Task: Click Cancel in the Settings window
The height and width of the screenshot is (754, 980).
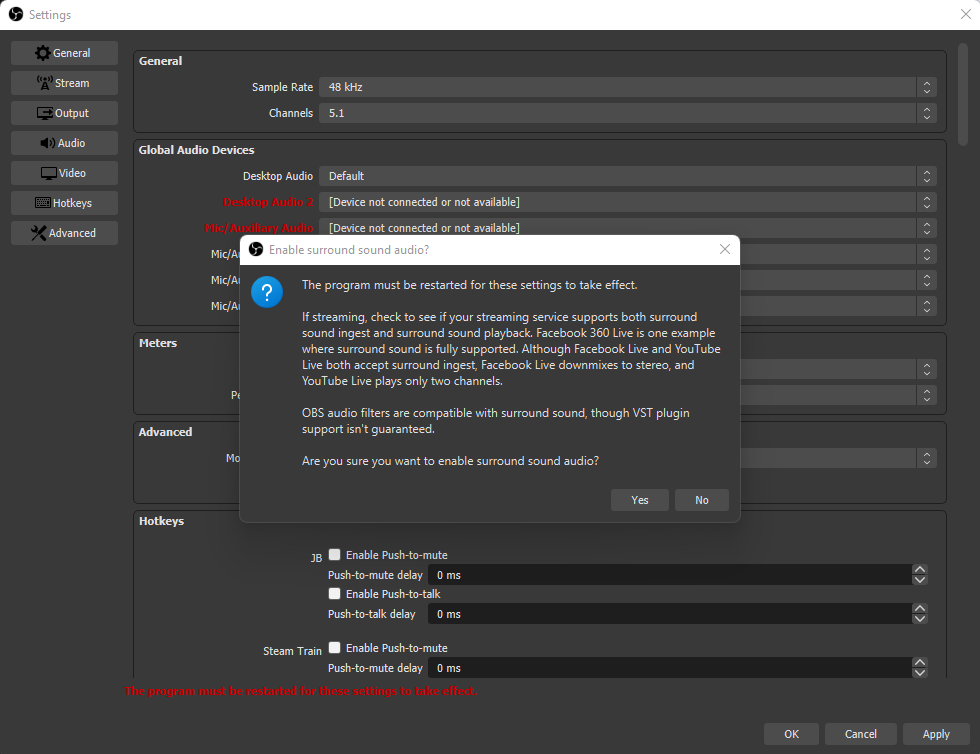Action: [860, 734]
